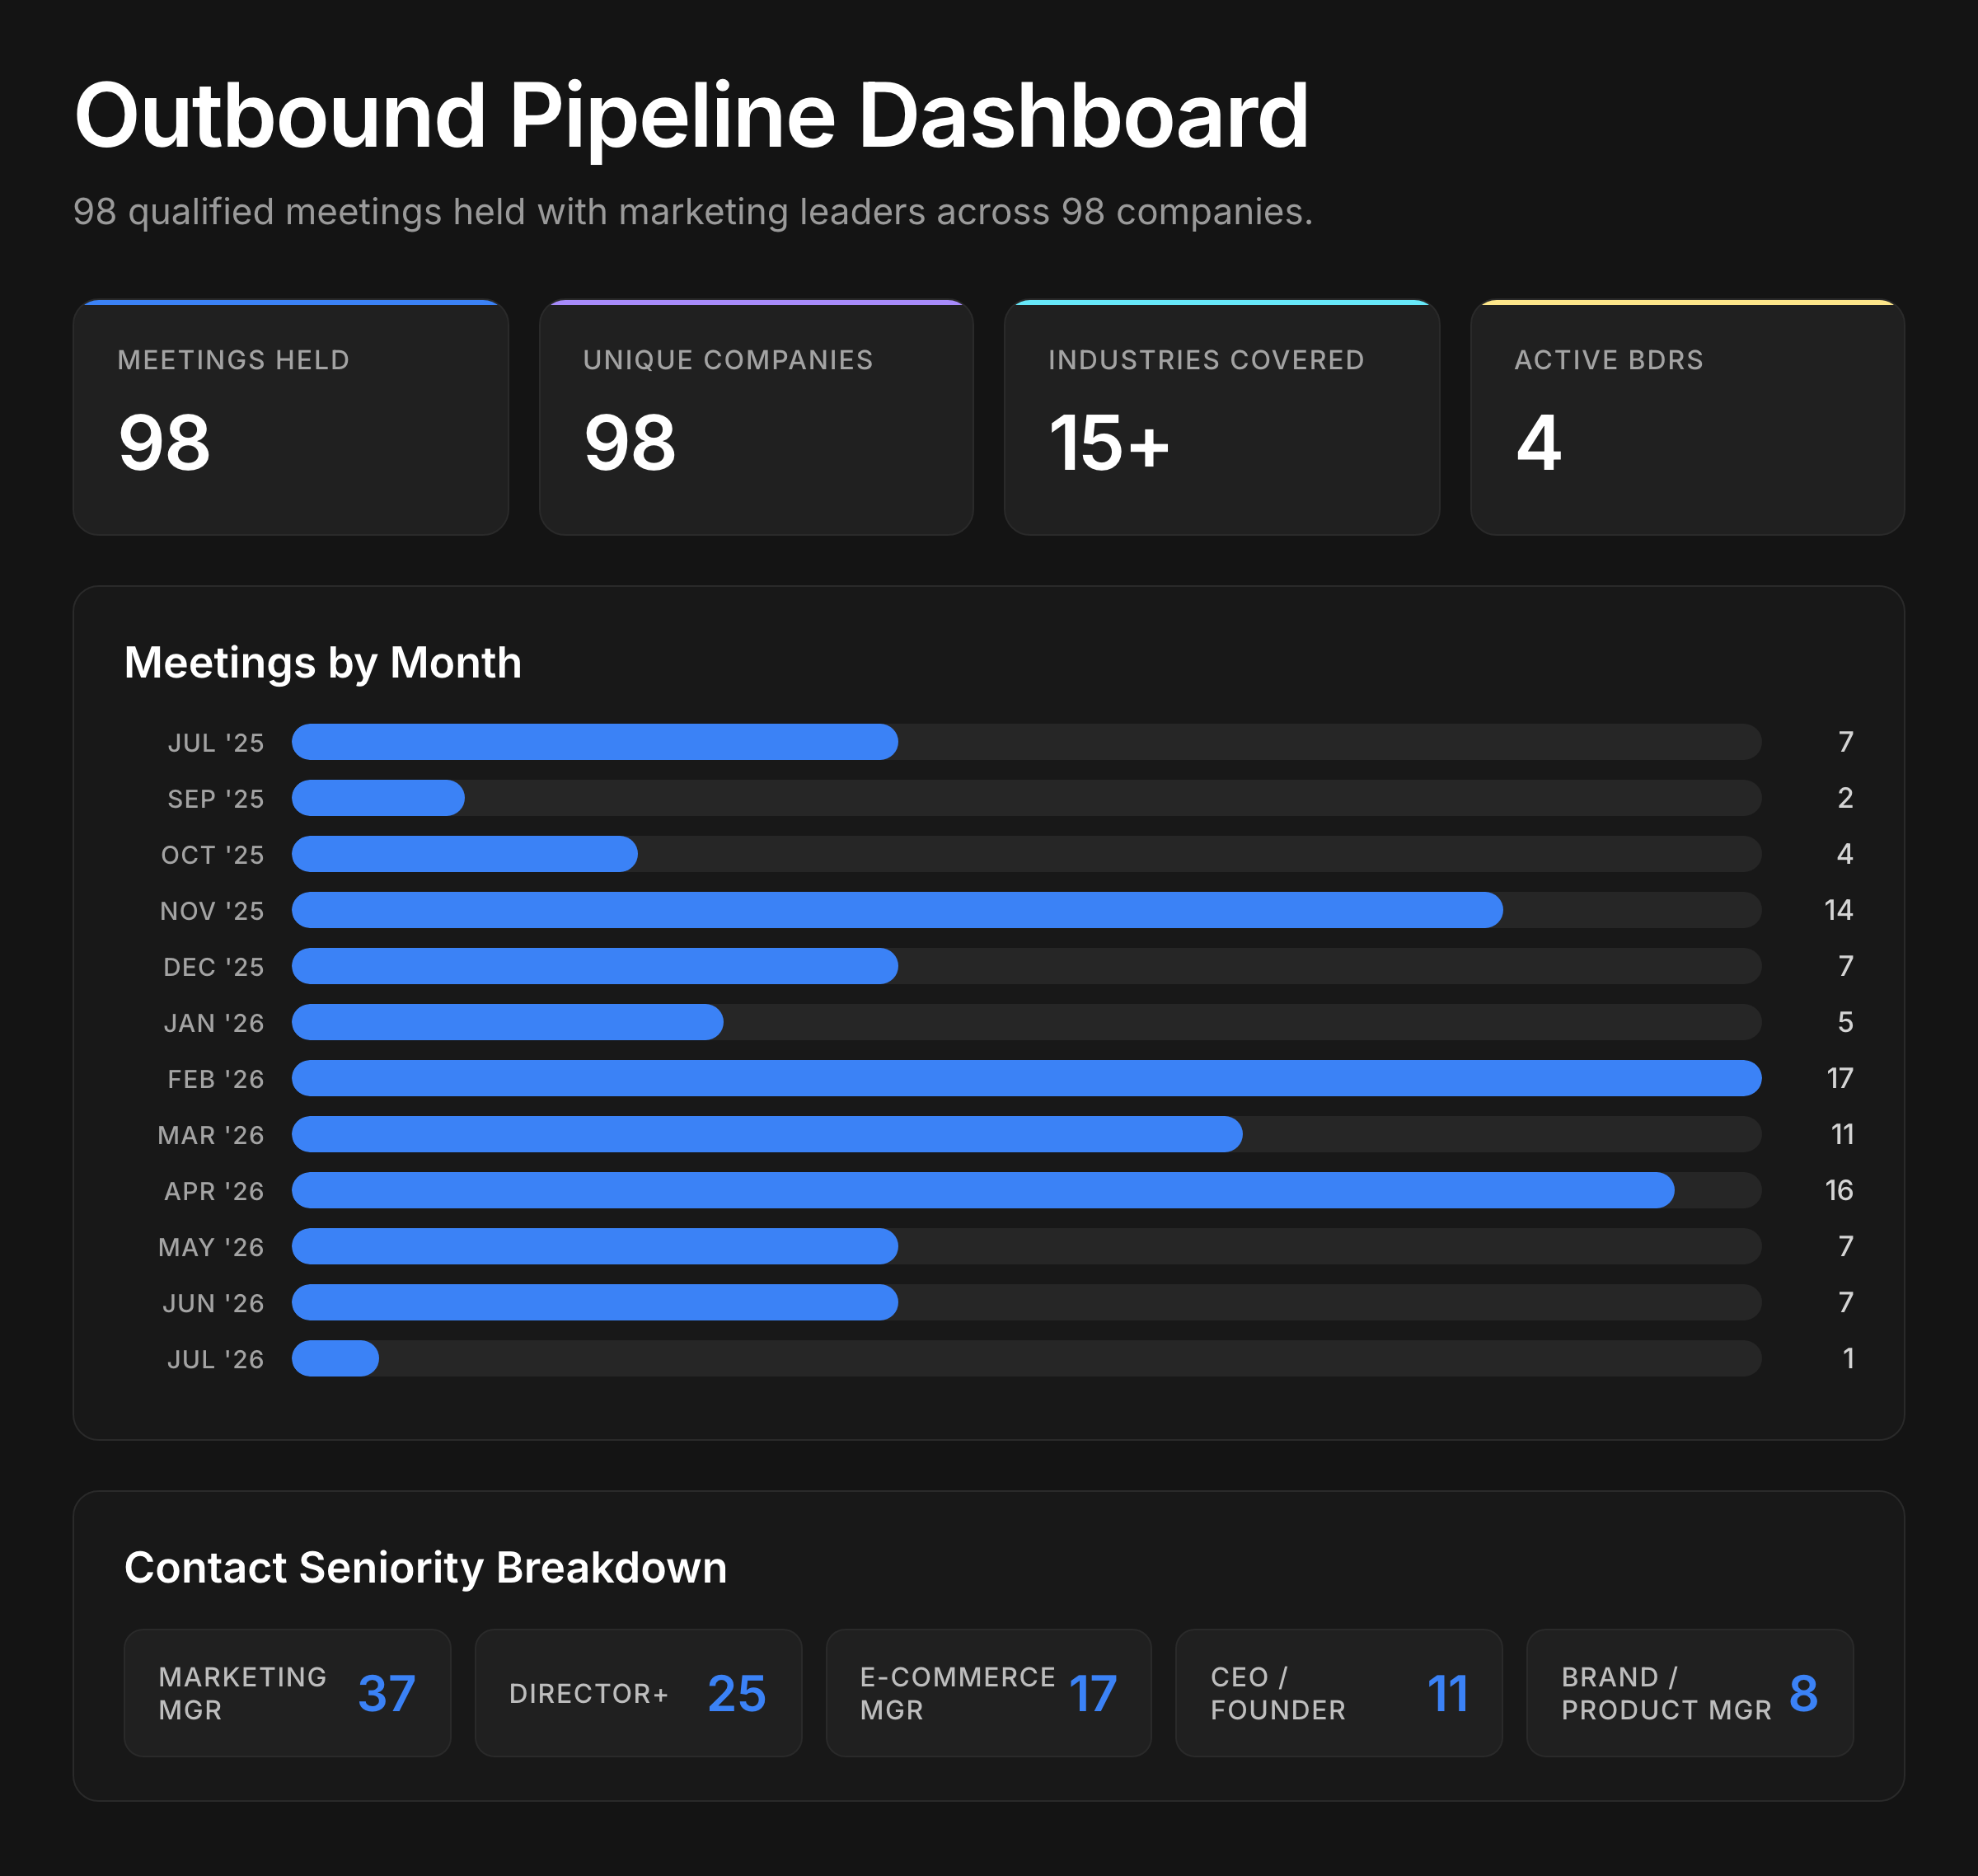Select the Meetings Held card
This screenshot has height=1876, width=1978.
tap(291, 417)
